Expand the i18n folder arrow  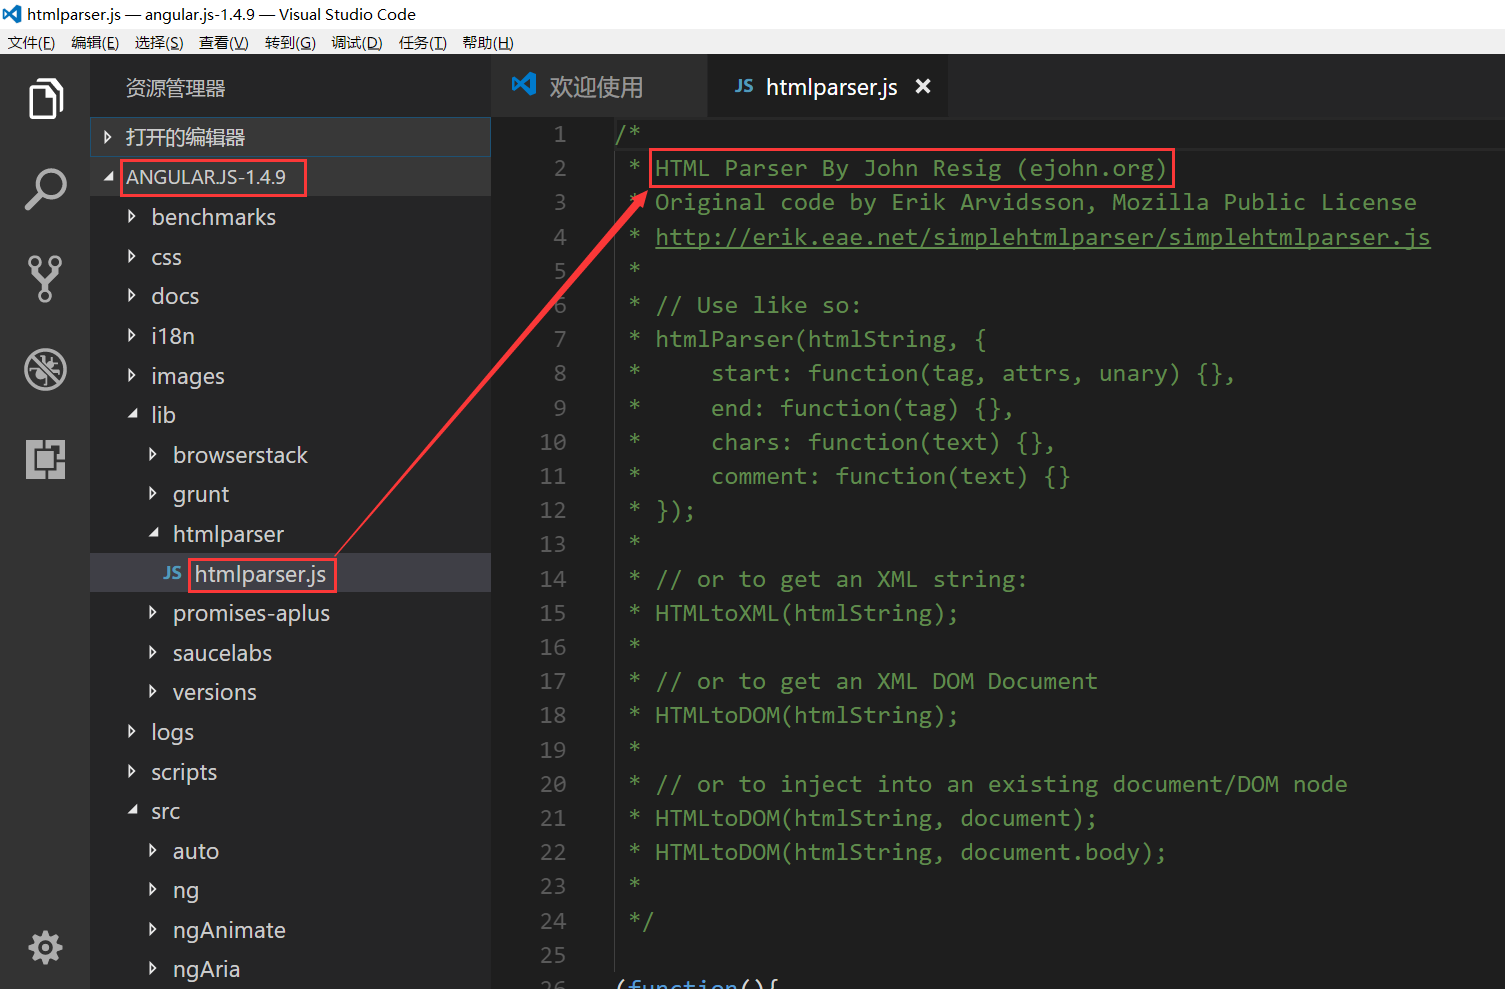pyautogui.click(x=131, y=335)
